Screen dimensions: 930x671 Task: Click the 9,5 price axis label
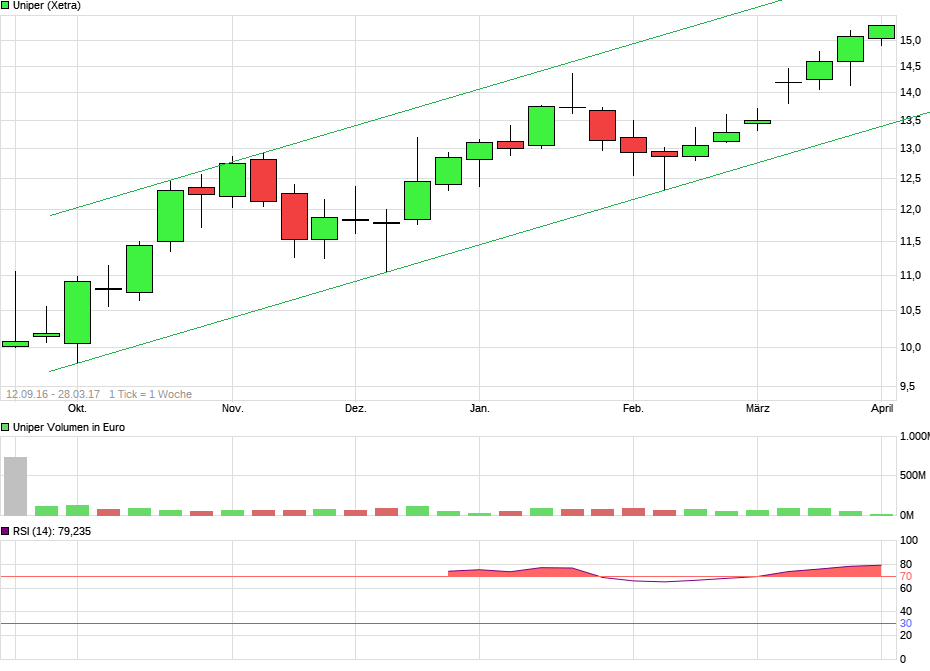click(x=907, y=386)
